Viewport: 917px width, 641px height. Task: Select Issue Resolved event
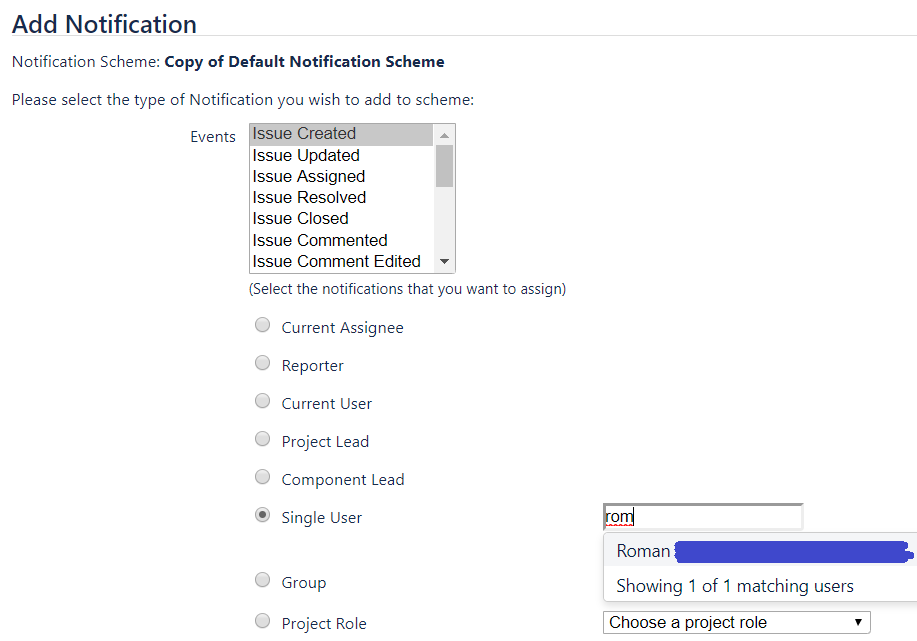(x=342, y=198)
